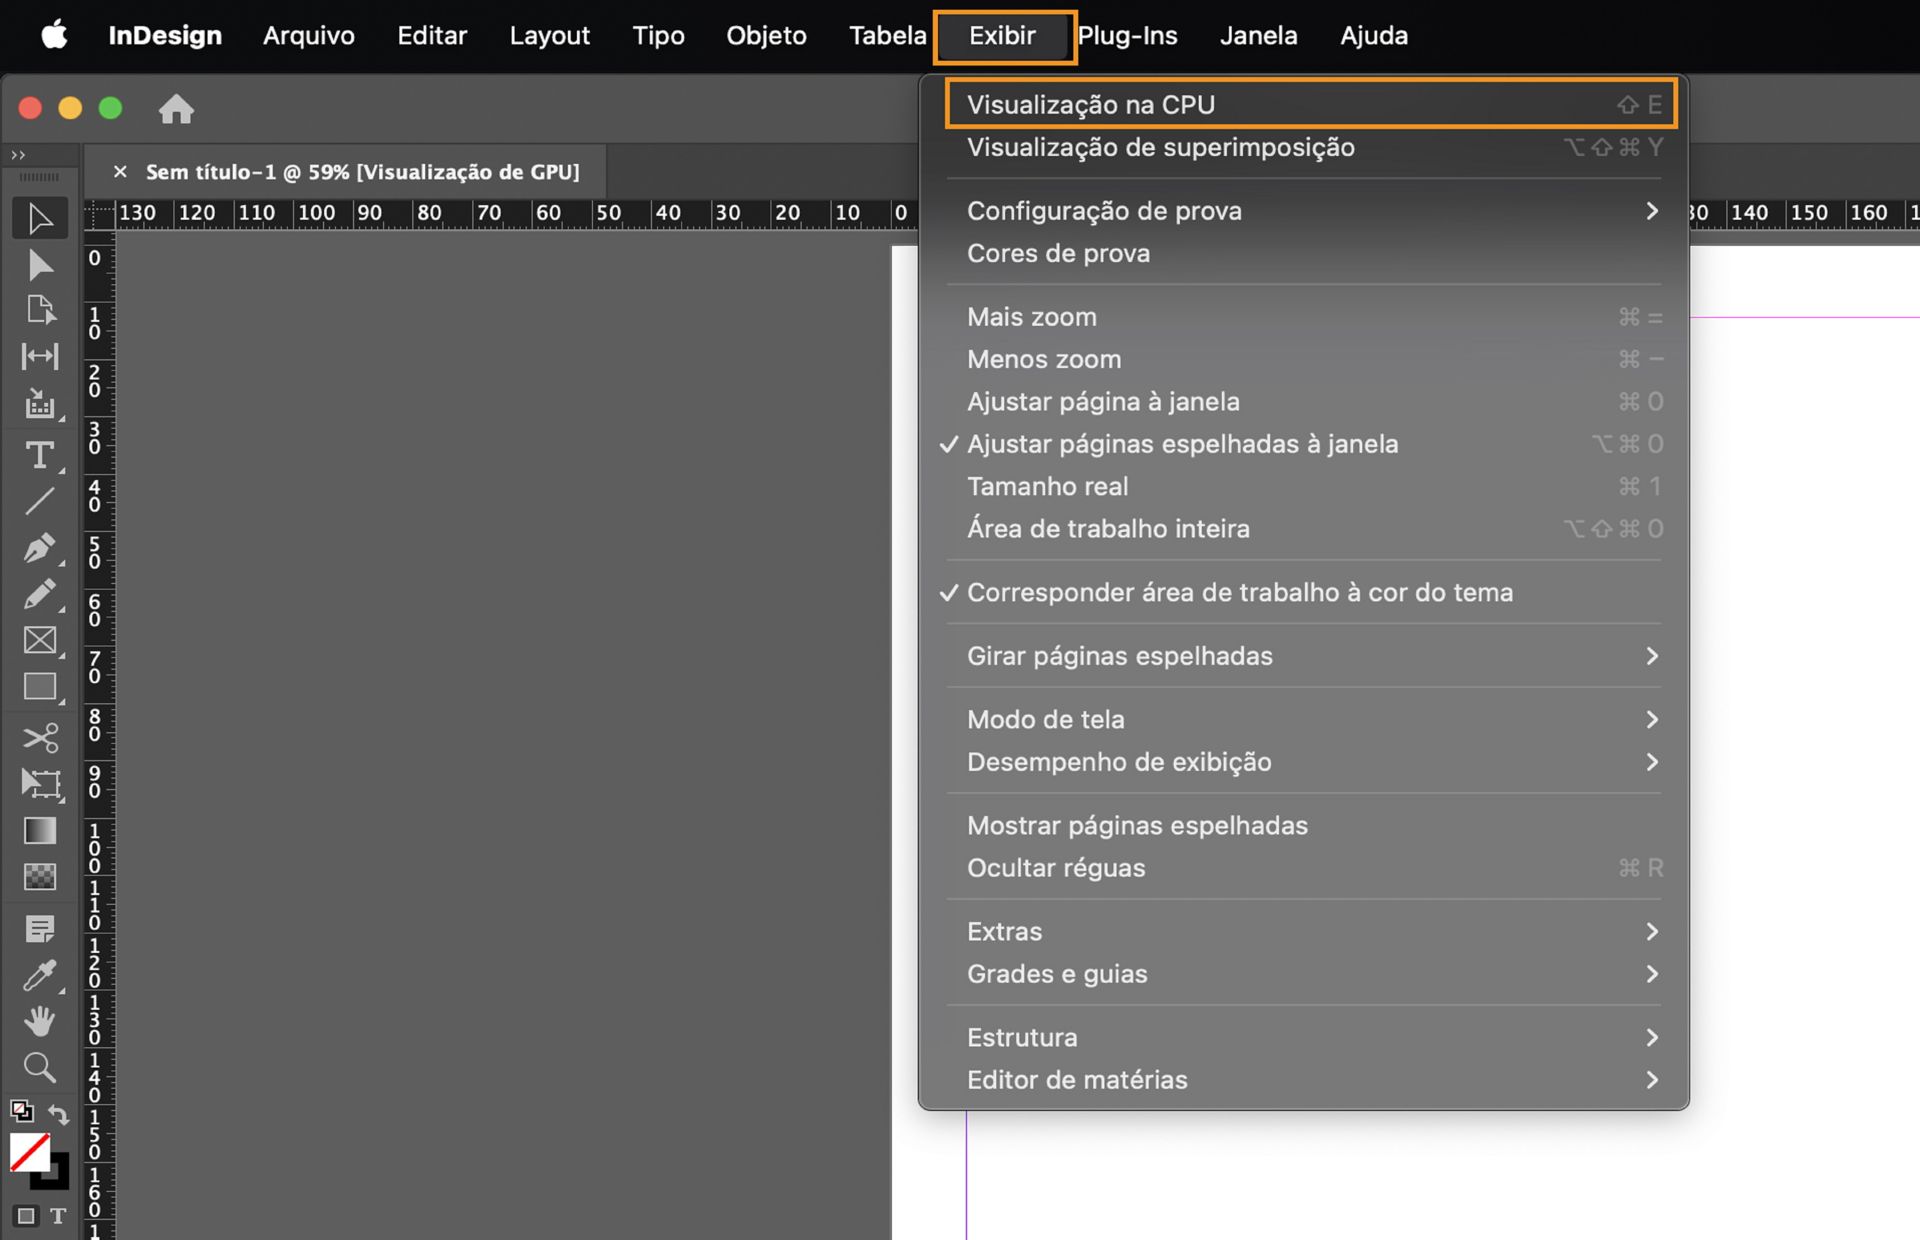
Task: Open the Janela menu
Action: pos(1258,35)
